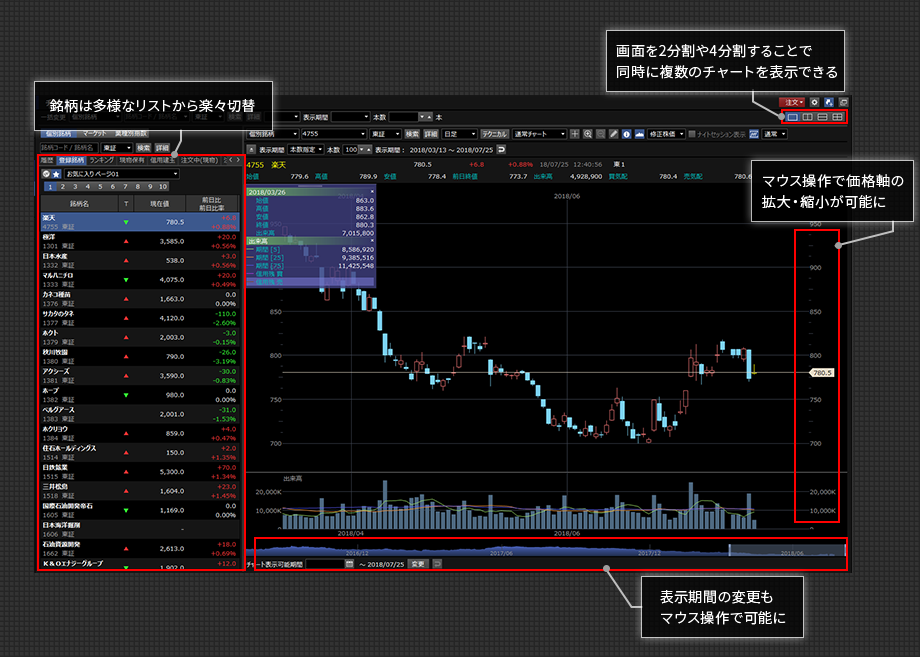Click the 詳細 button in chart toolbar

tap(431, 134)
